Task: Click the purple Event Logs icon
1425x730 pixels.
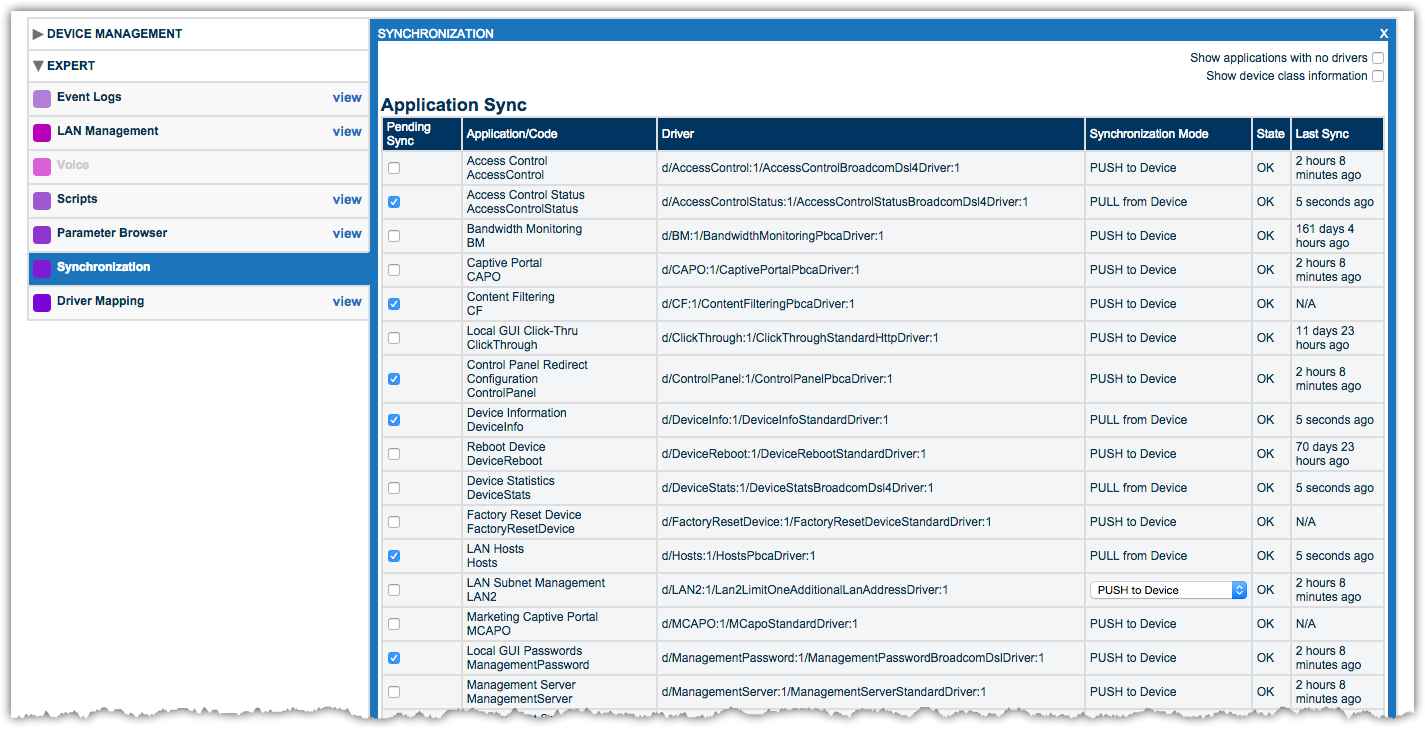Action: point(42,98)
